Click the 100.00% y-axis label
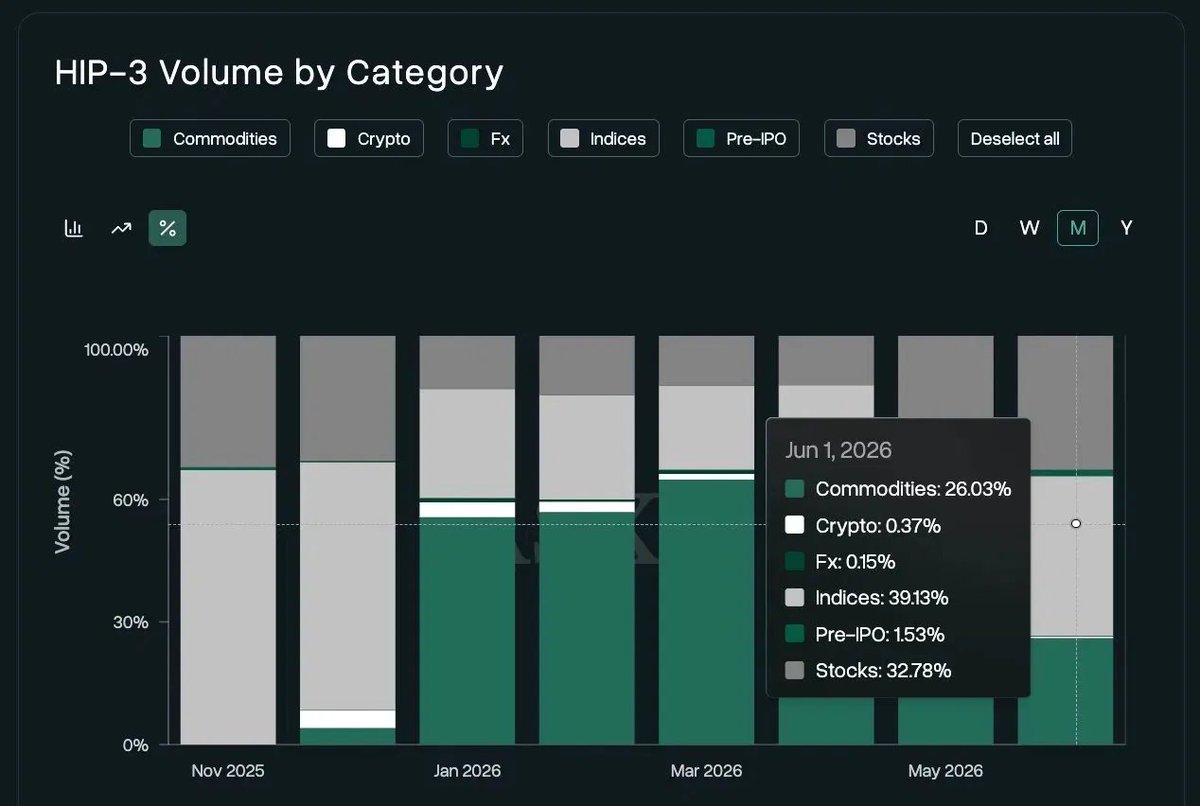This screenshot has height=806, width=1200. pyautogui.click(x=117, y=350)
